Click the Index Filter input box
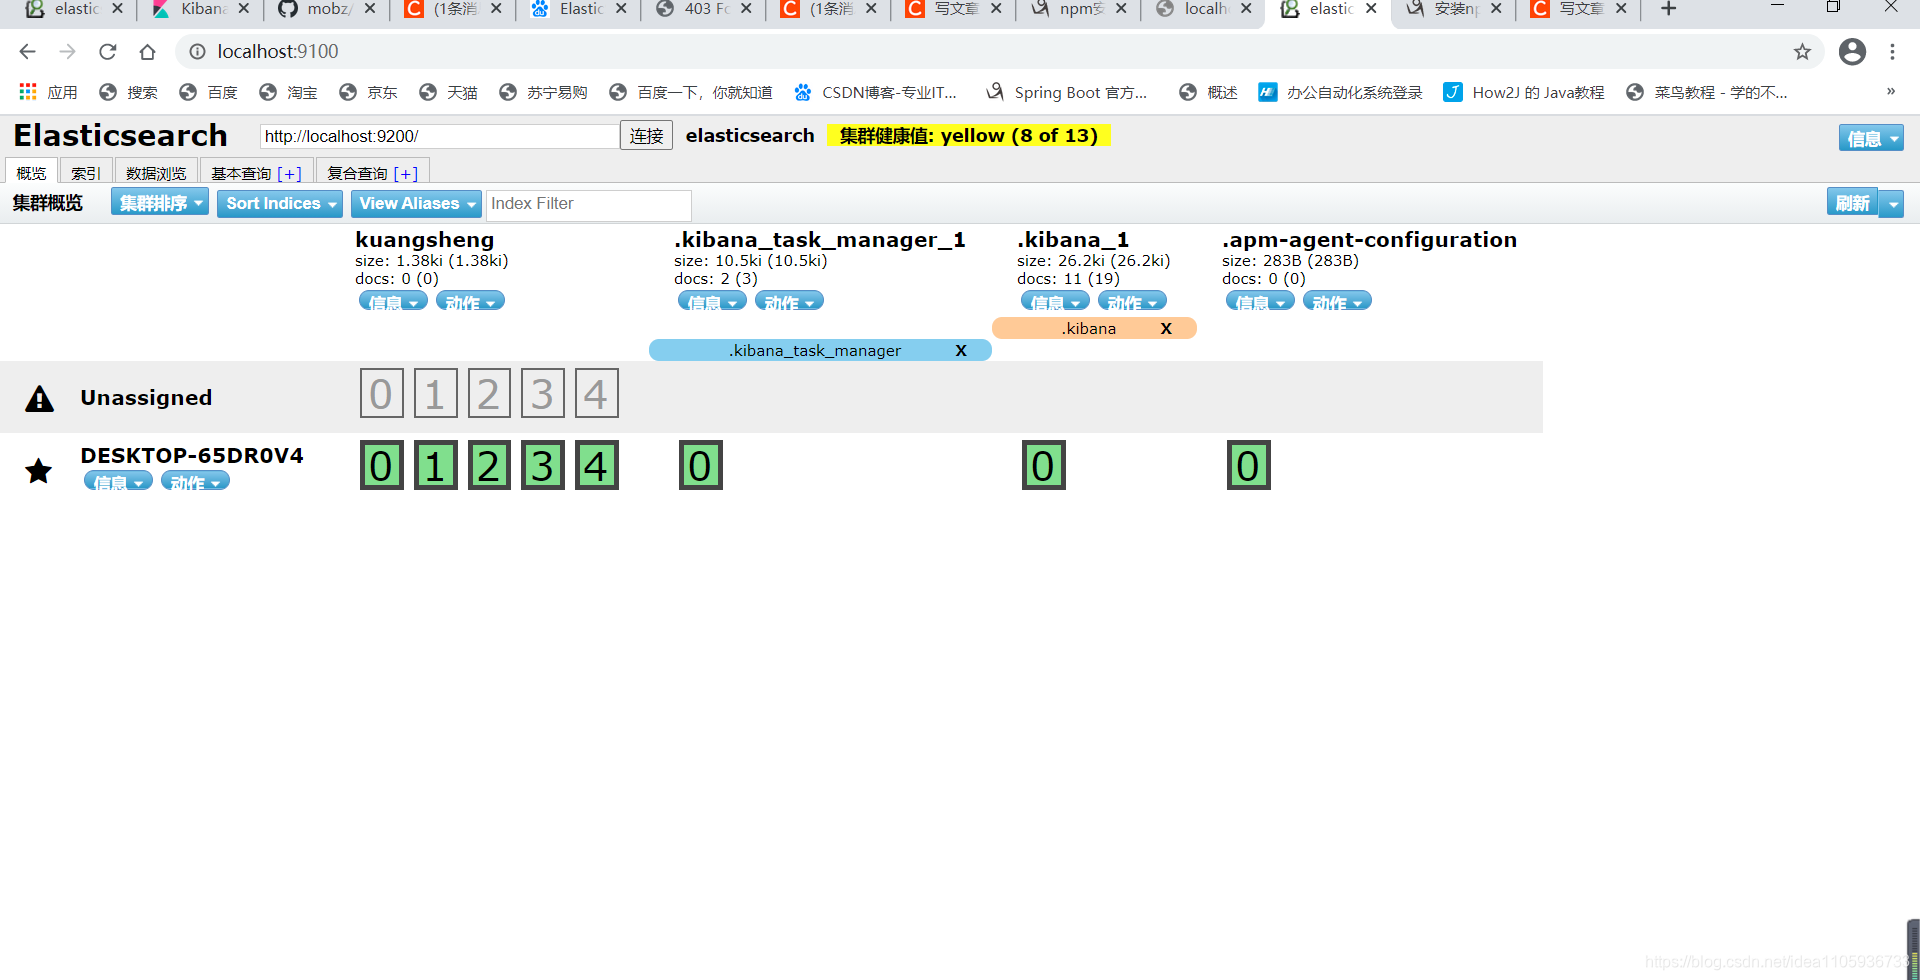The image size is (1920, 980). coord(588,204)
